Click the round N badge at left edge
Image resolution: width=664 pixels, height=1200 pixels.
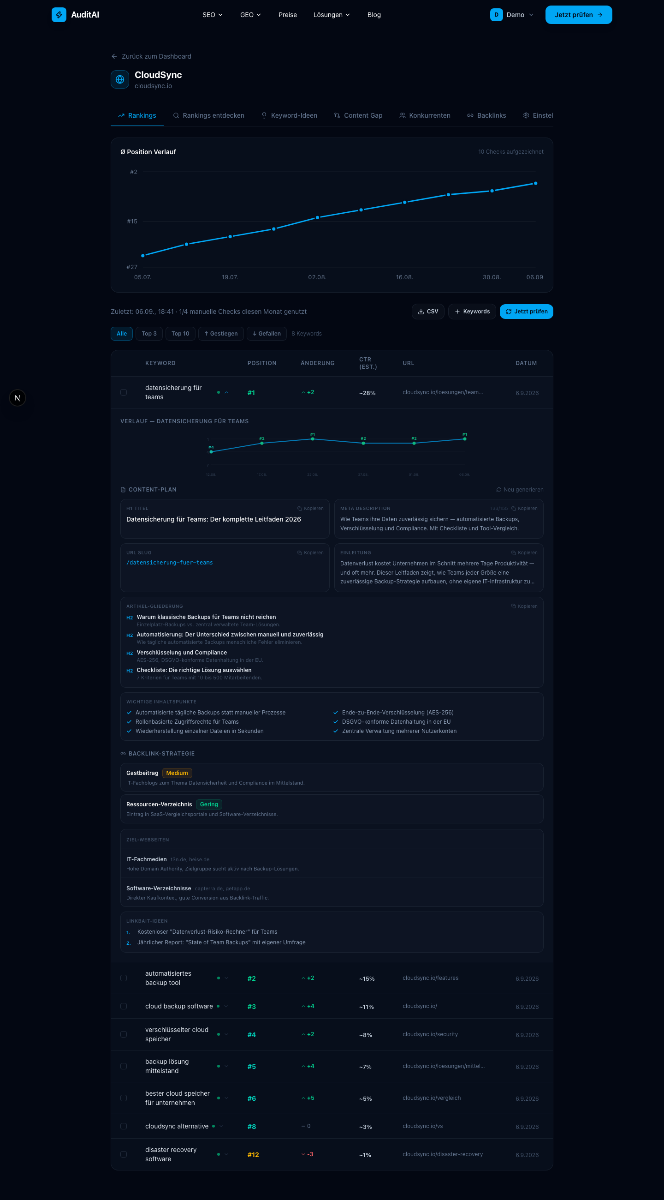click(x=17, y=398)
